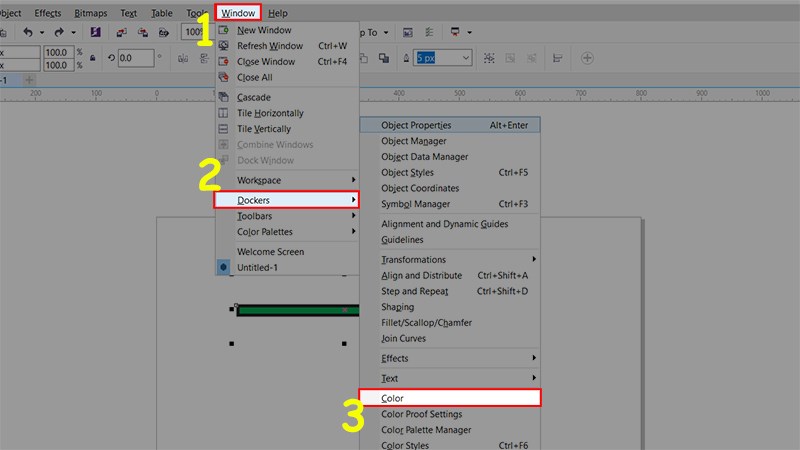Click the add page plus button
Viewport: 800px width, 450px height.
[x=29, y=80]
